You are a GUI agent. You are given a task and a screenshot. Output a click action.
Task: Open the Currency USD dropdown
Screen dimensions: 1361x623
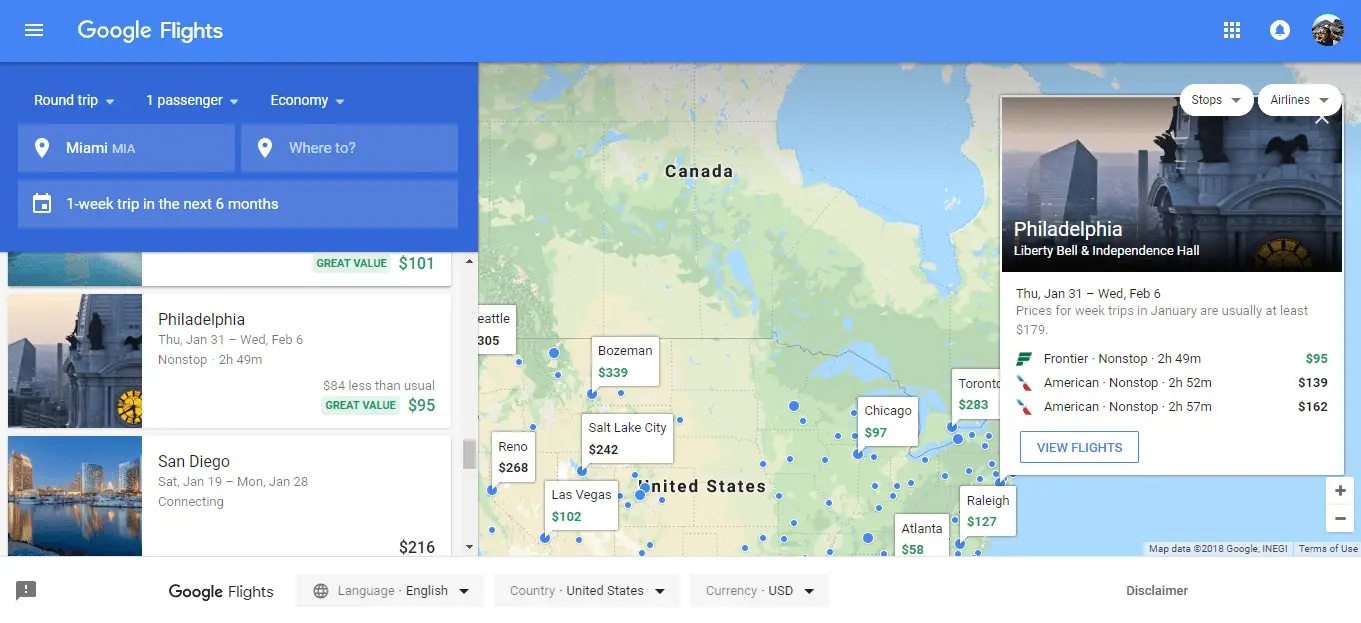coord(760,591)
